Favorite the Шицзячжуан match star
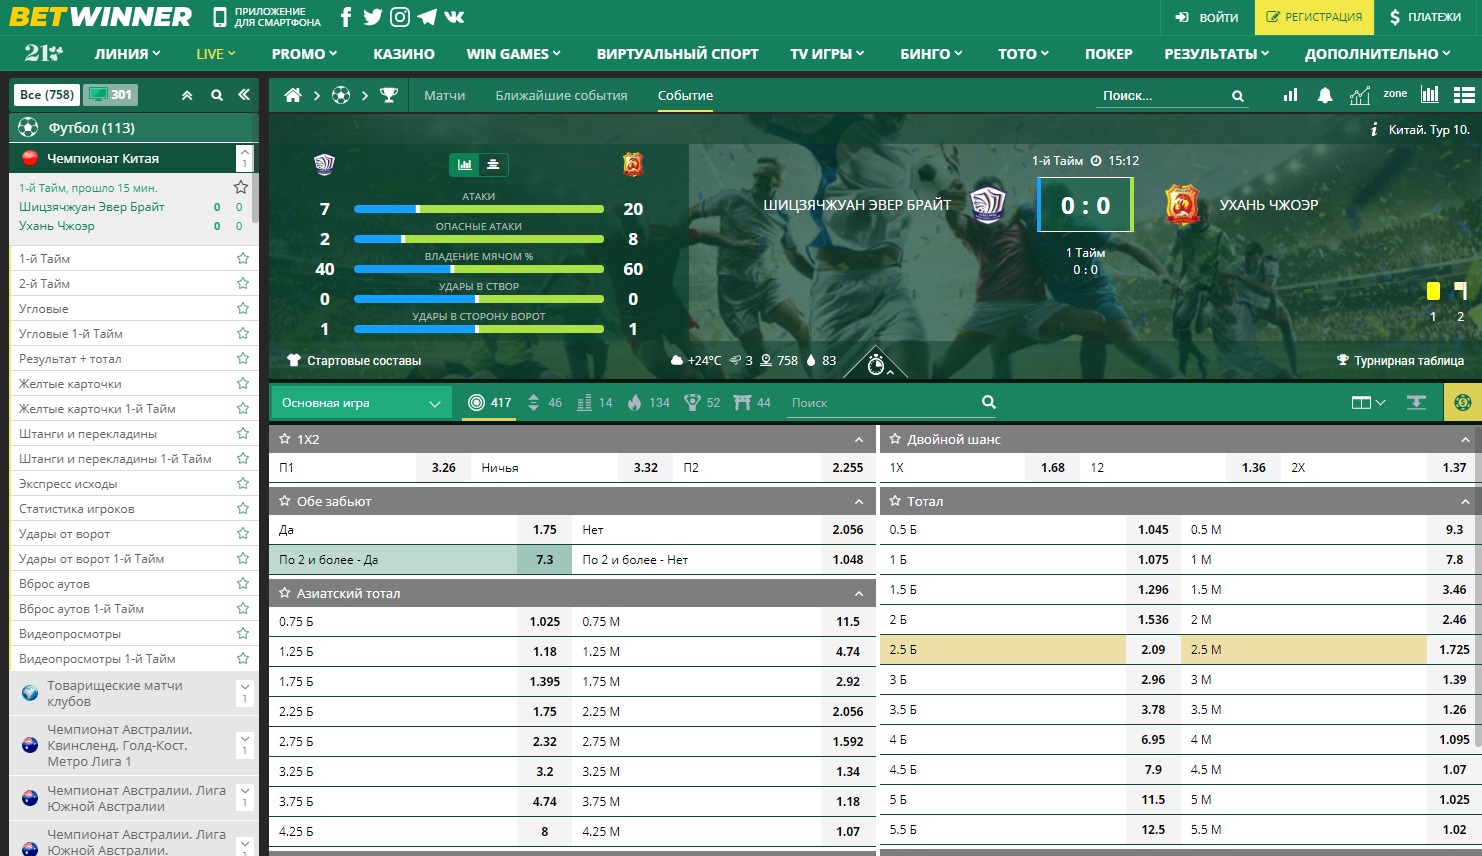The width and height of the screenshot is (1482, 856). click(241, 187)
